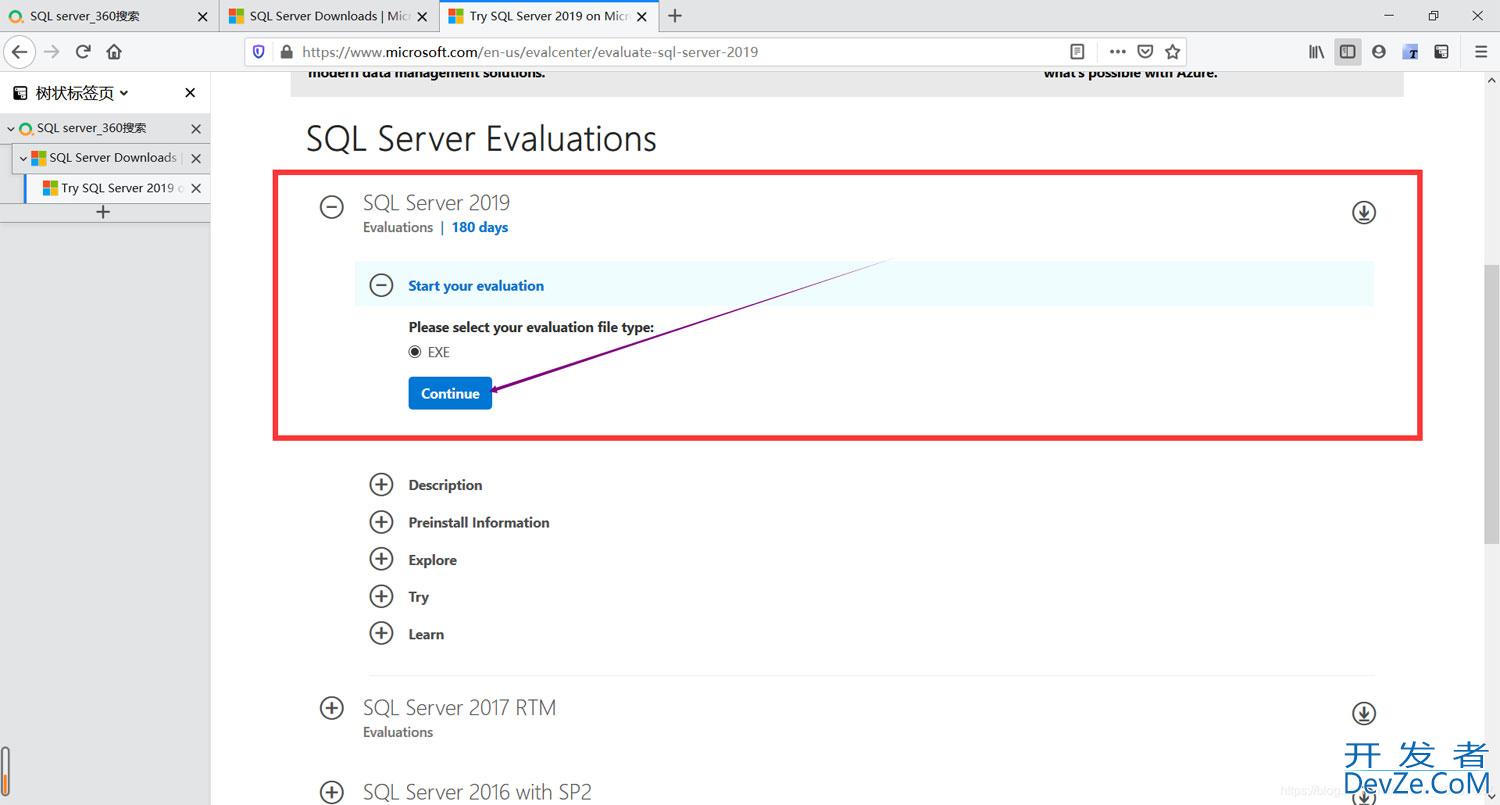Click the tracking protection shield icon
1500x805 pixels.
click(x=259, y=52)
